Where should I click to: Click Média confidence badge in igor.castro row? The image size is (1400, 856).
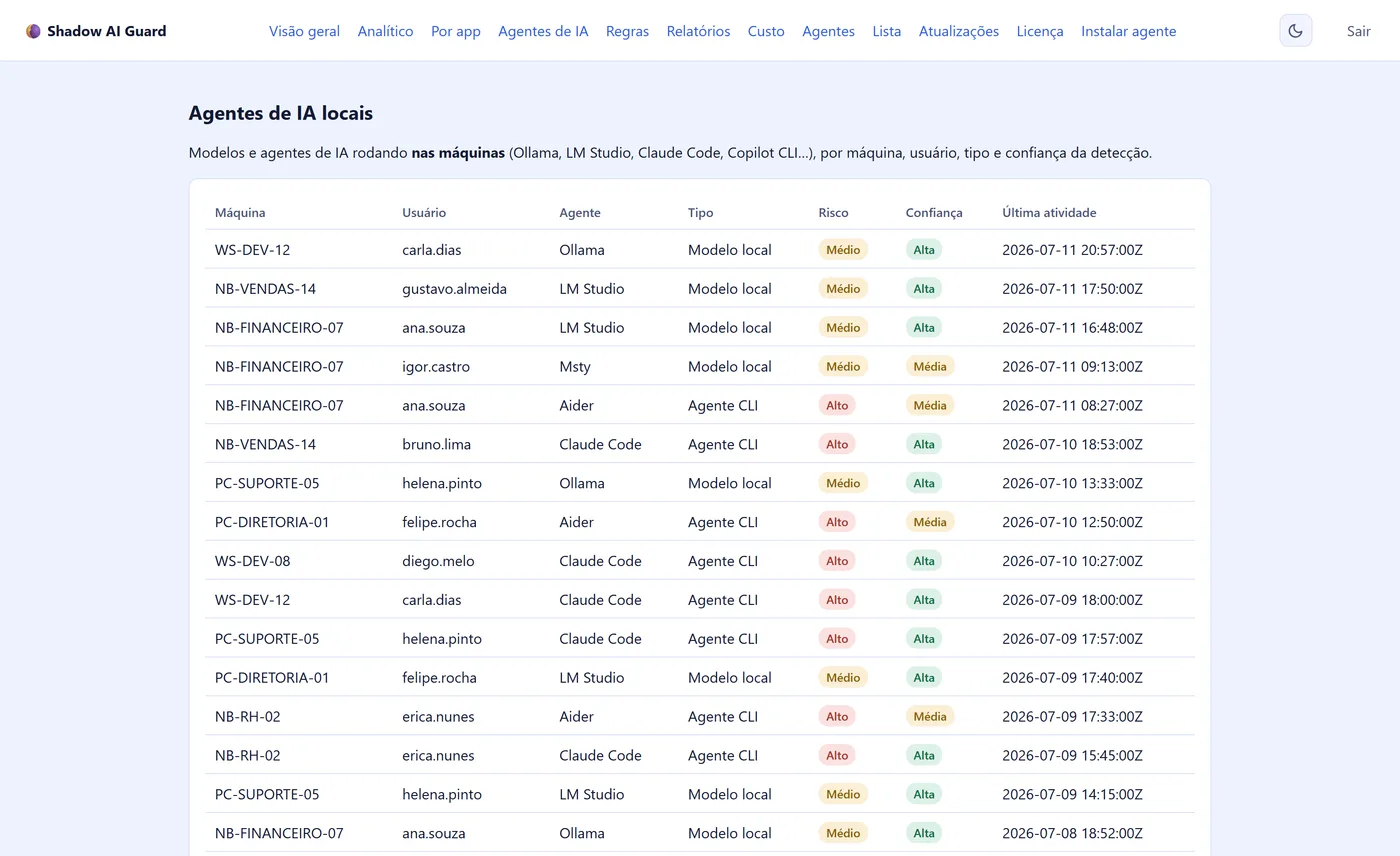click(930, 366)
